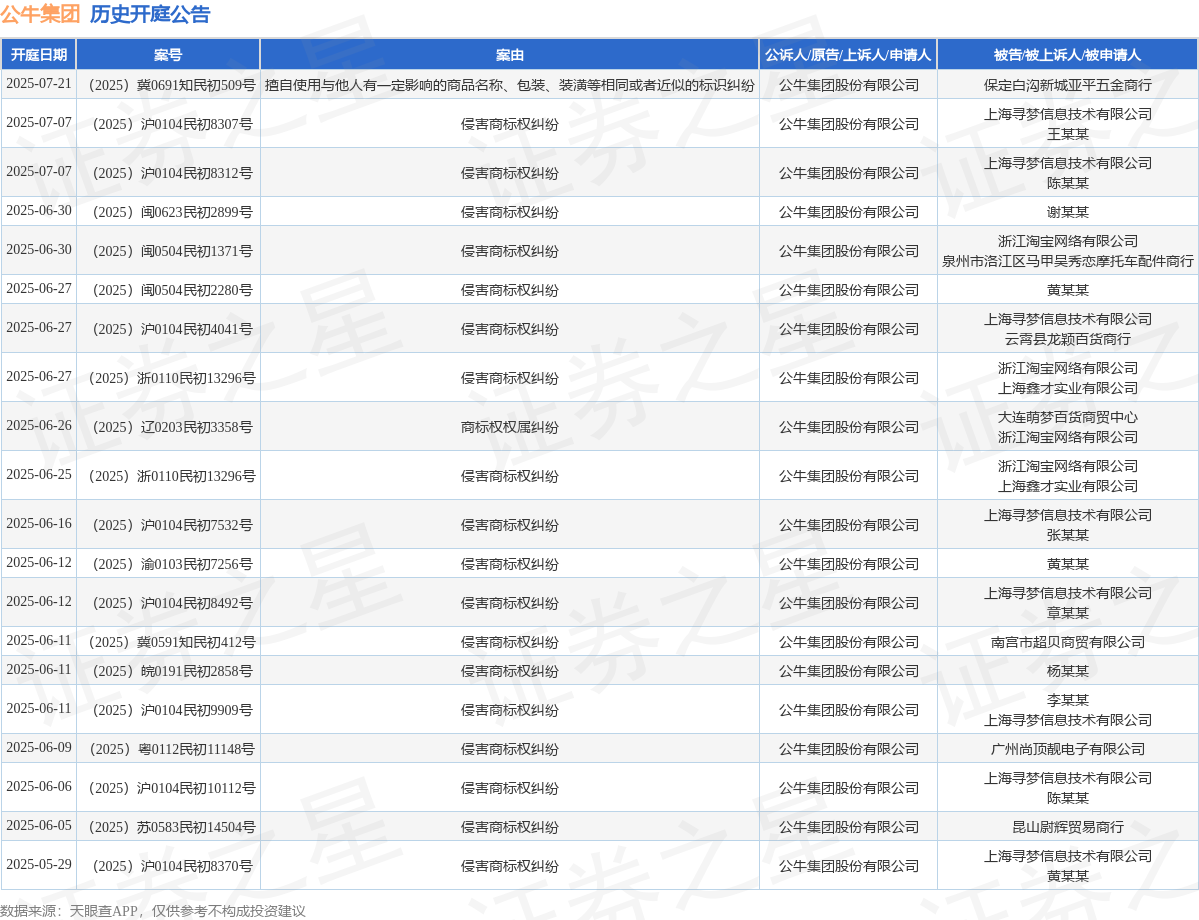
Task: Click 侵害商标权纠纷 in the 2025-06-05 row
Action: pyautogui.click(x=509, y=827)
